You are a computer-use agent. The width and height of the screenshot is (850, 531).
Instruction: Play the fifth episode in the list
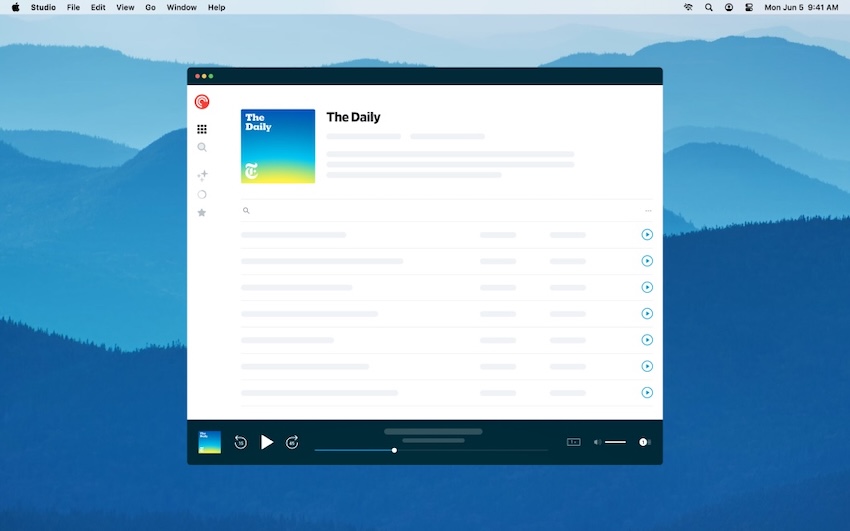tap(647, 340)
